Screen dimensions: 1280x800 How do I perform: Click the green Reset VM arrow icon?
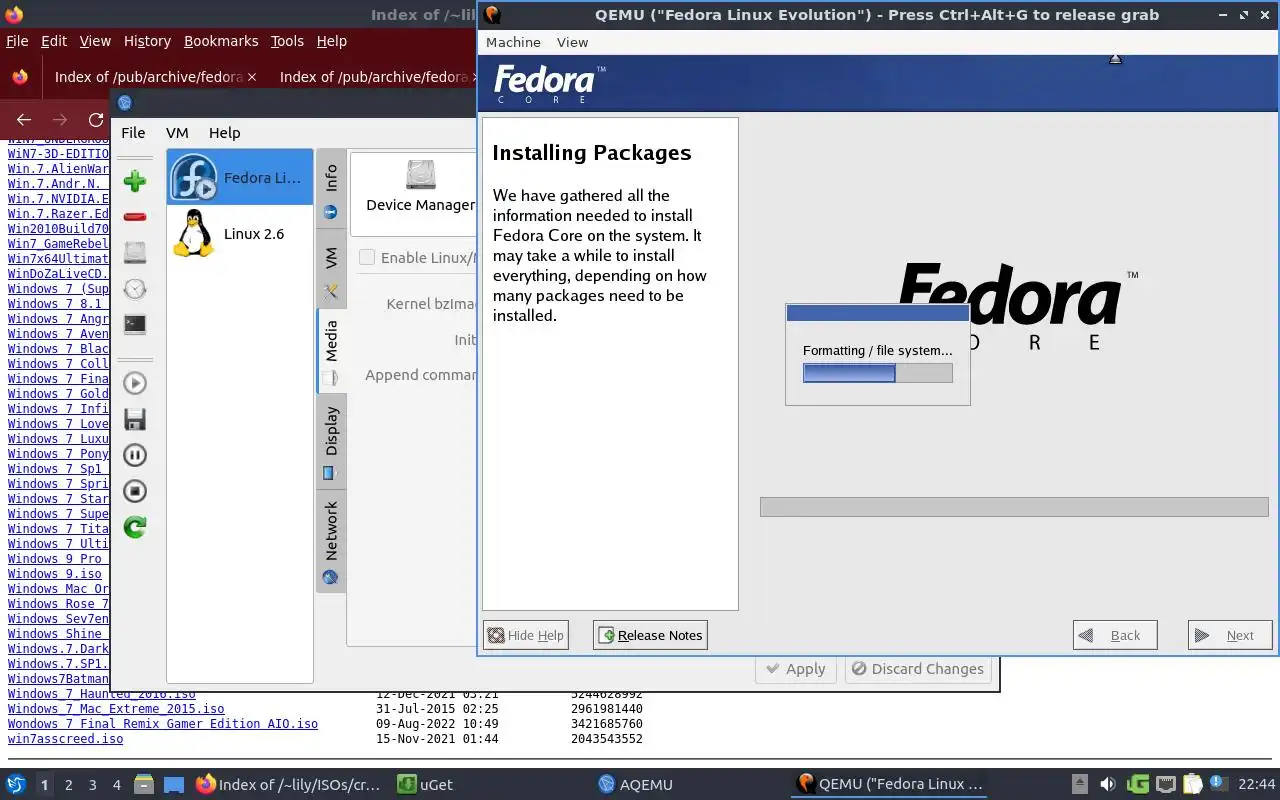(x=135, y=527)
